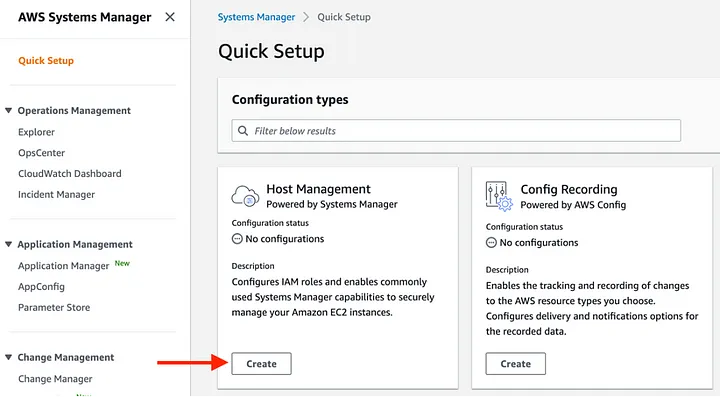Open Explorer from the sidebar
The height and width of the screenshot is (397, 720).
click(36, 132)
